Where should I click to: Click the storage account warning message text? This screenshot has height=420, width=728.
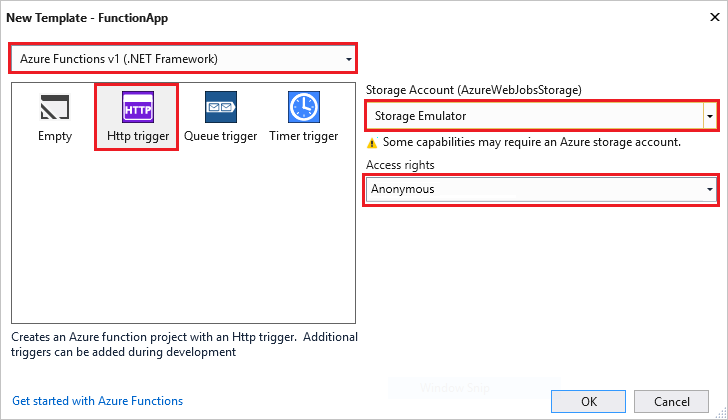[532, 142]
